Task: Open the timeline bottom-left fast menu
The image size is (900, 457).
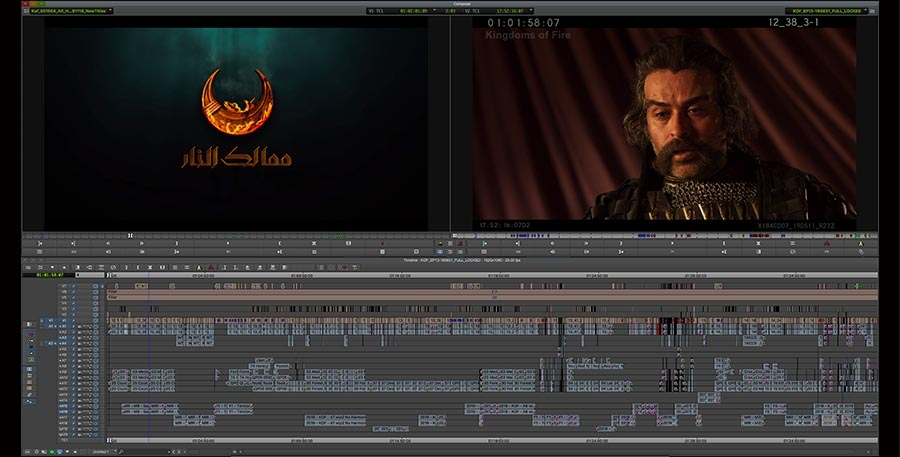Action: tap(28, 452)
